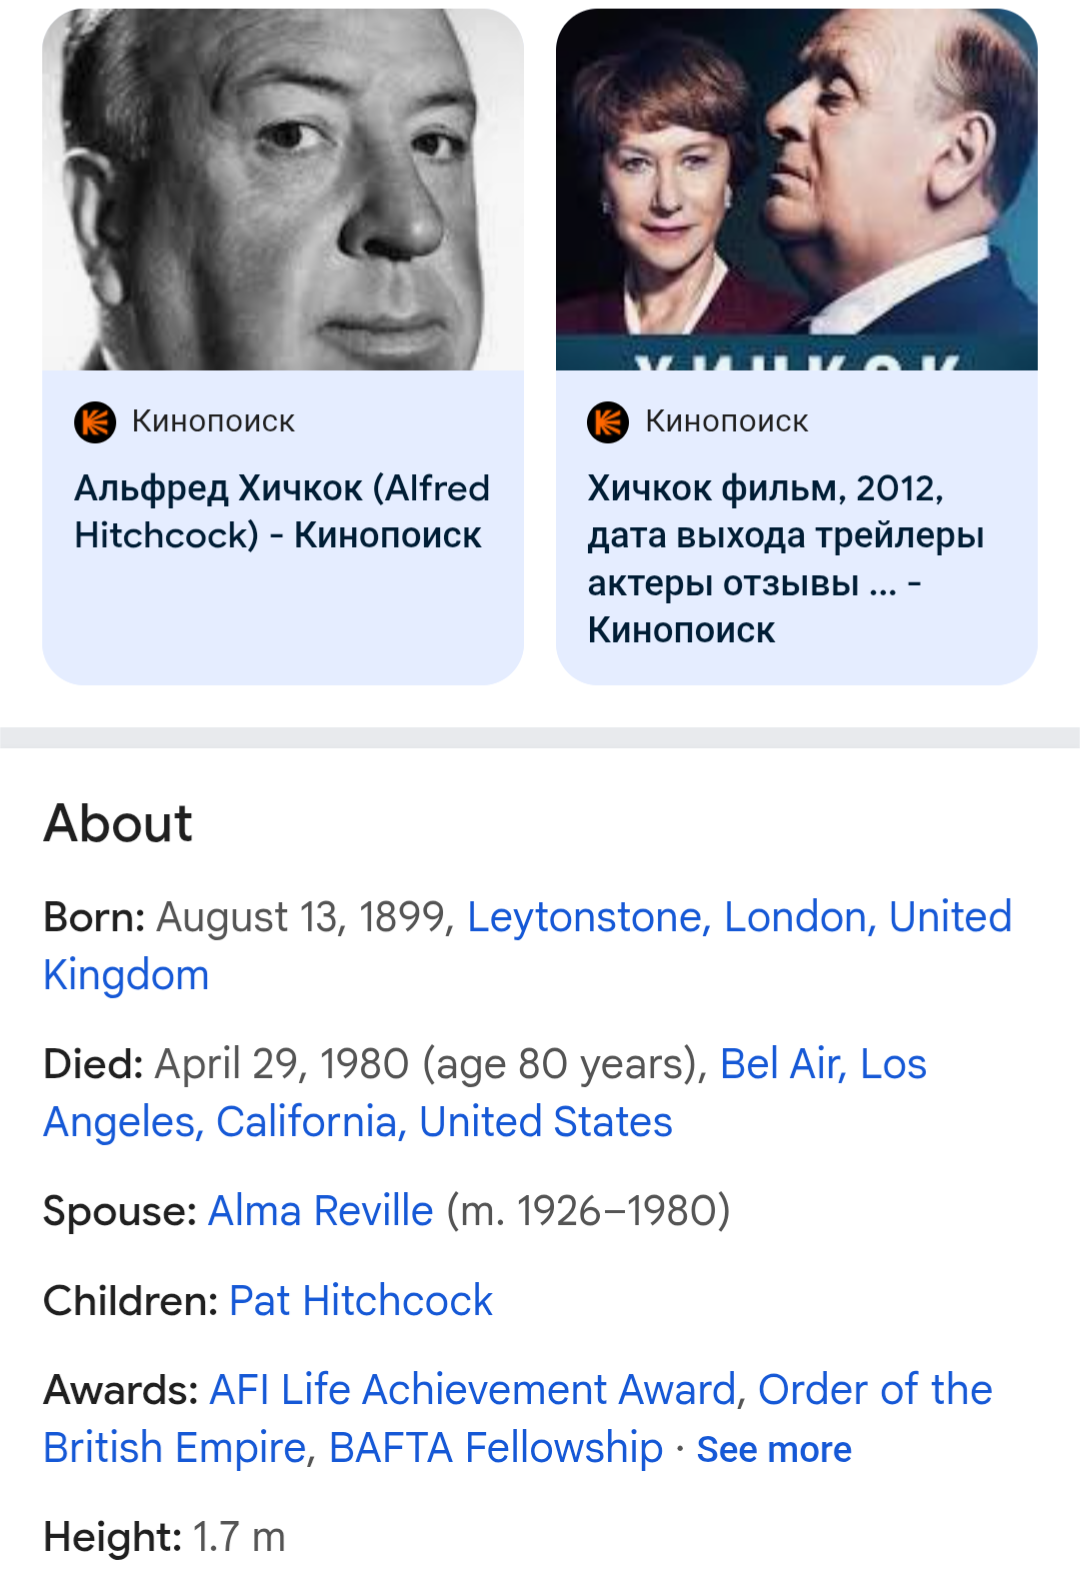Open Pat Hitchcock children link
The image size is (1080, 1587).
pos(361,1301)
